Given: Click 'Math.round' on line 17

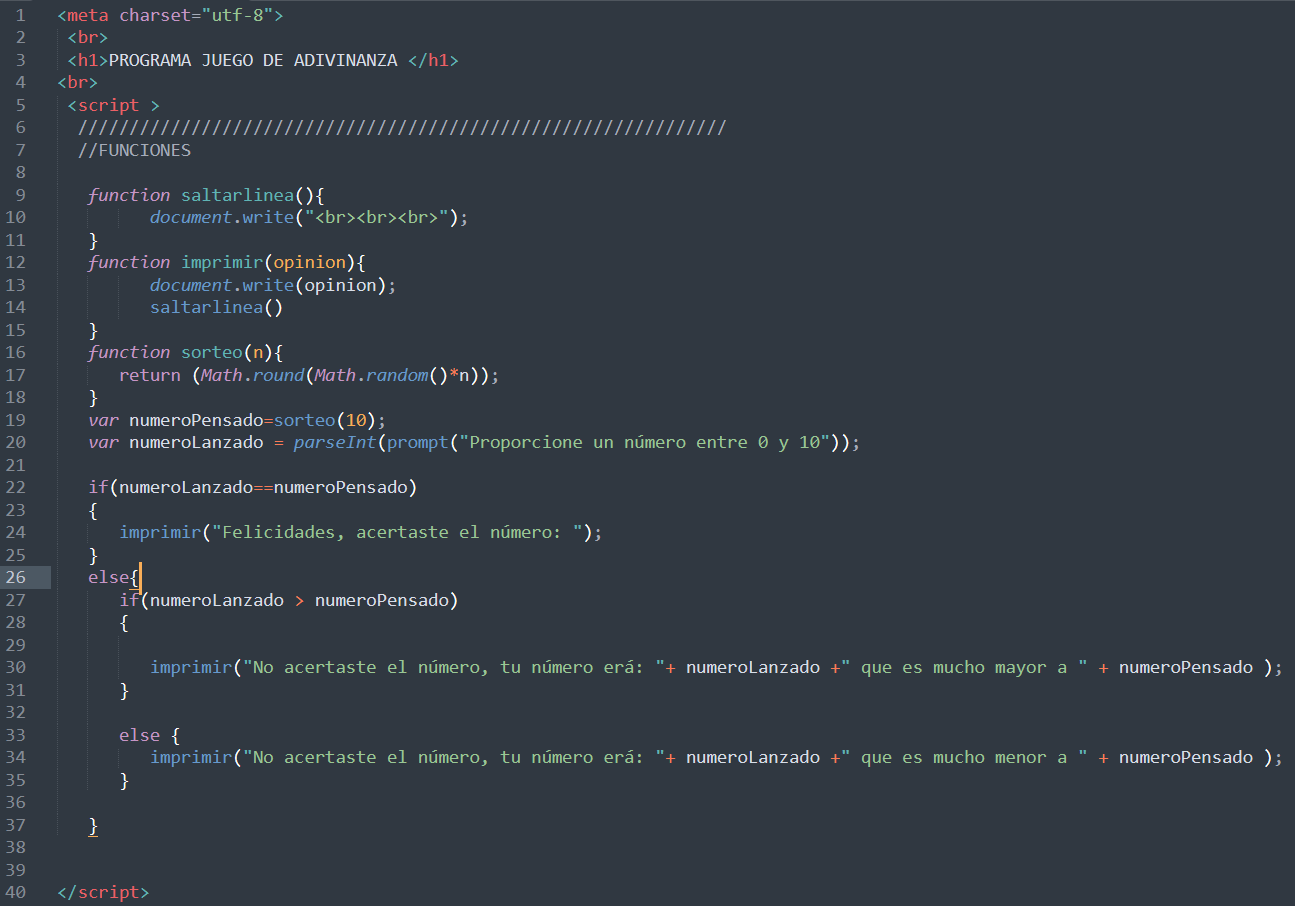Looking at the screenshot, I should pyautogui.click(x=253, y=375).
